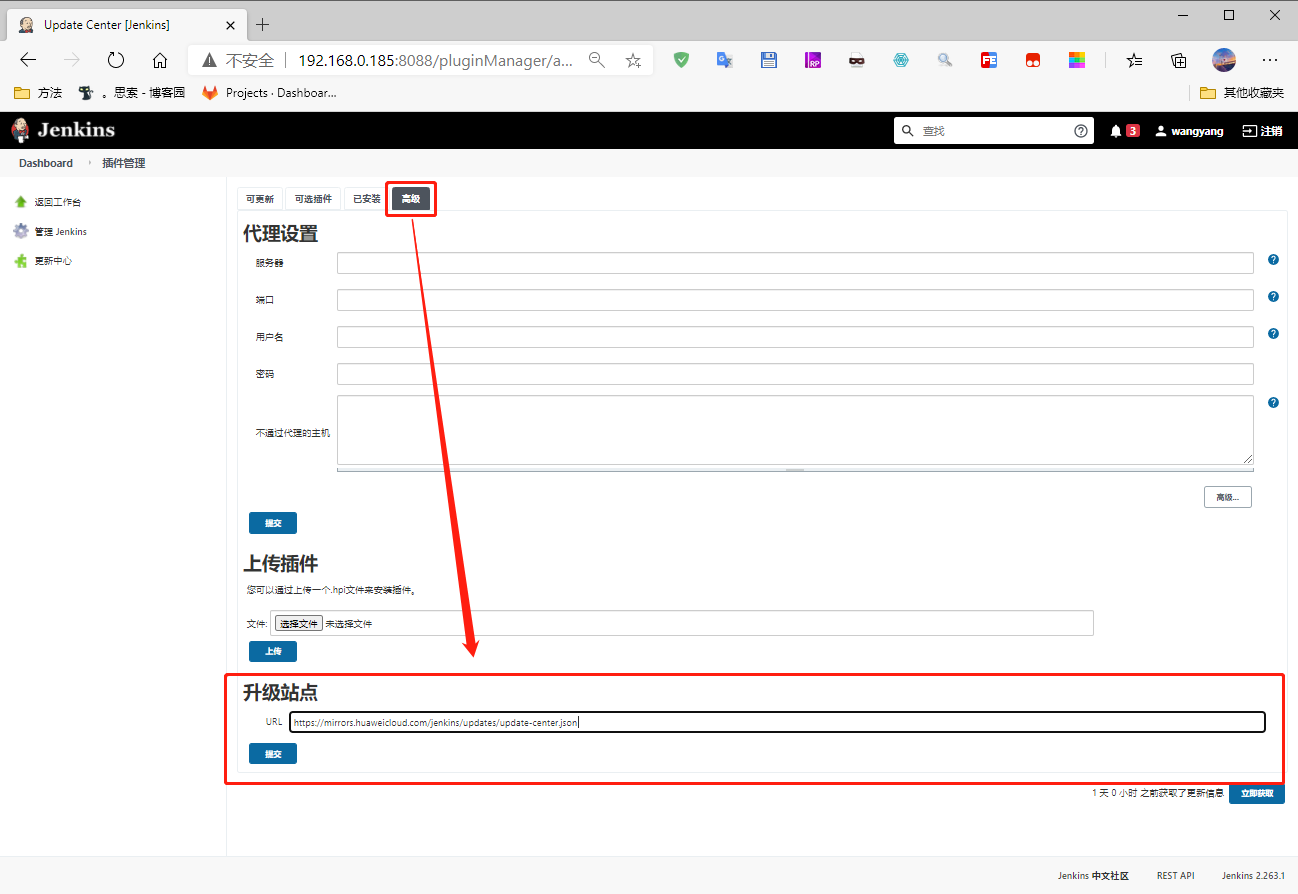Click the 用户名 input field

pyautogui.click(x=795, y=337)
